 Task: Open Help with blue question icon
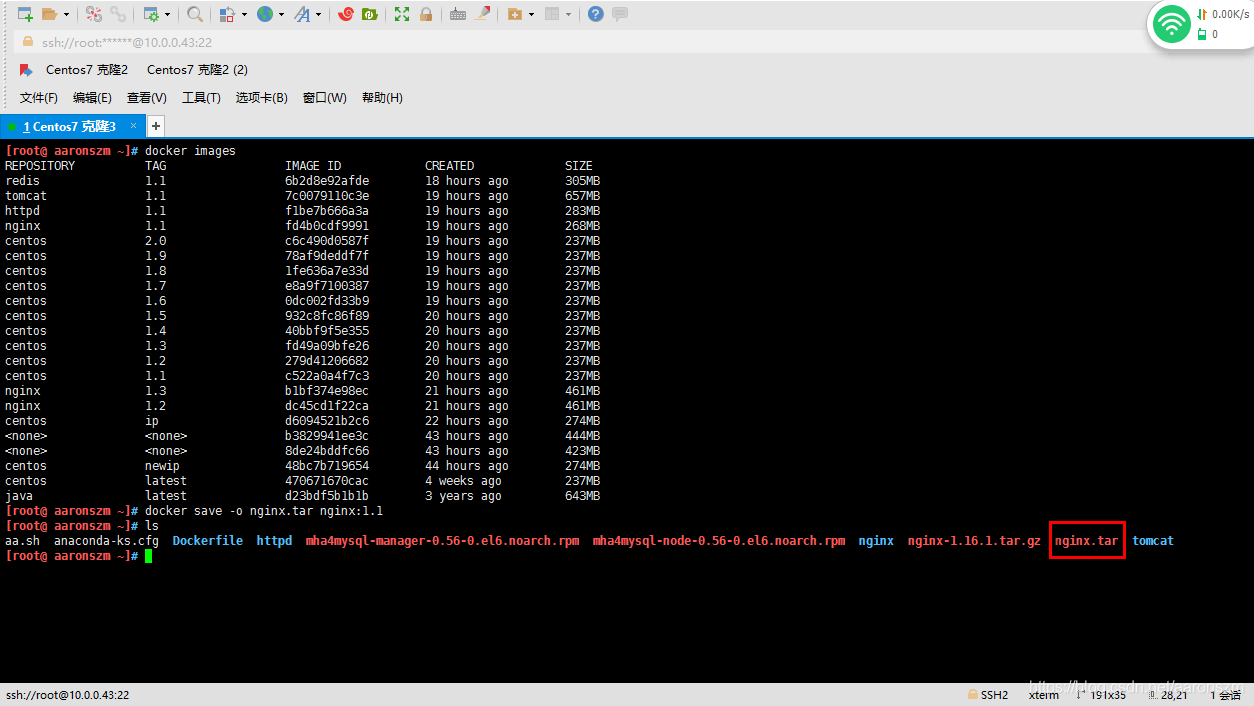click(596, 14)
